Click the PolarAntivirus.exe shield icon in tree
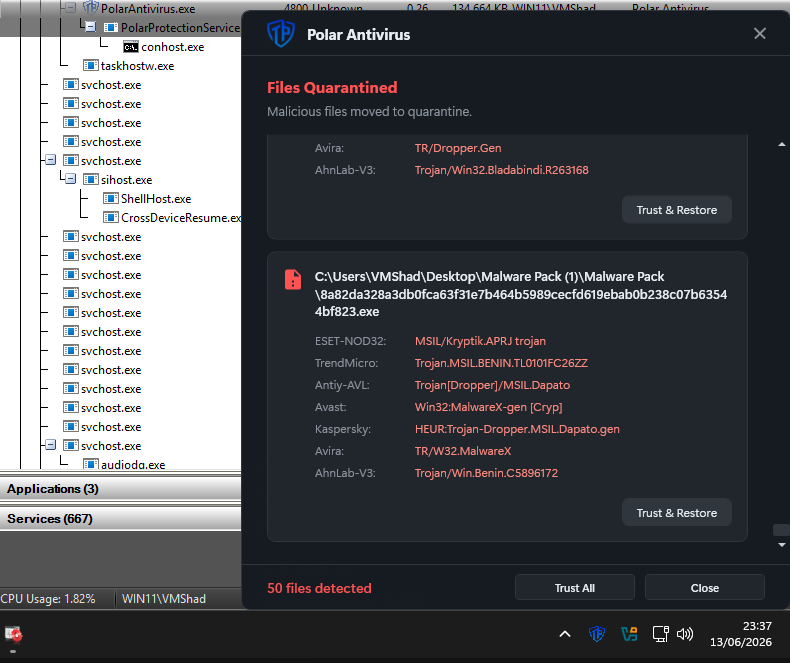The height and width of the screenshot is (663, 790). [x=90, y=8]
